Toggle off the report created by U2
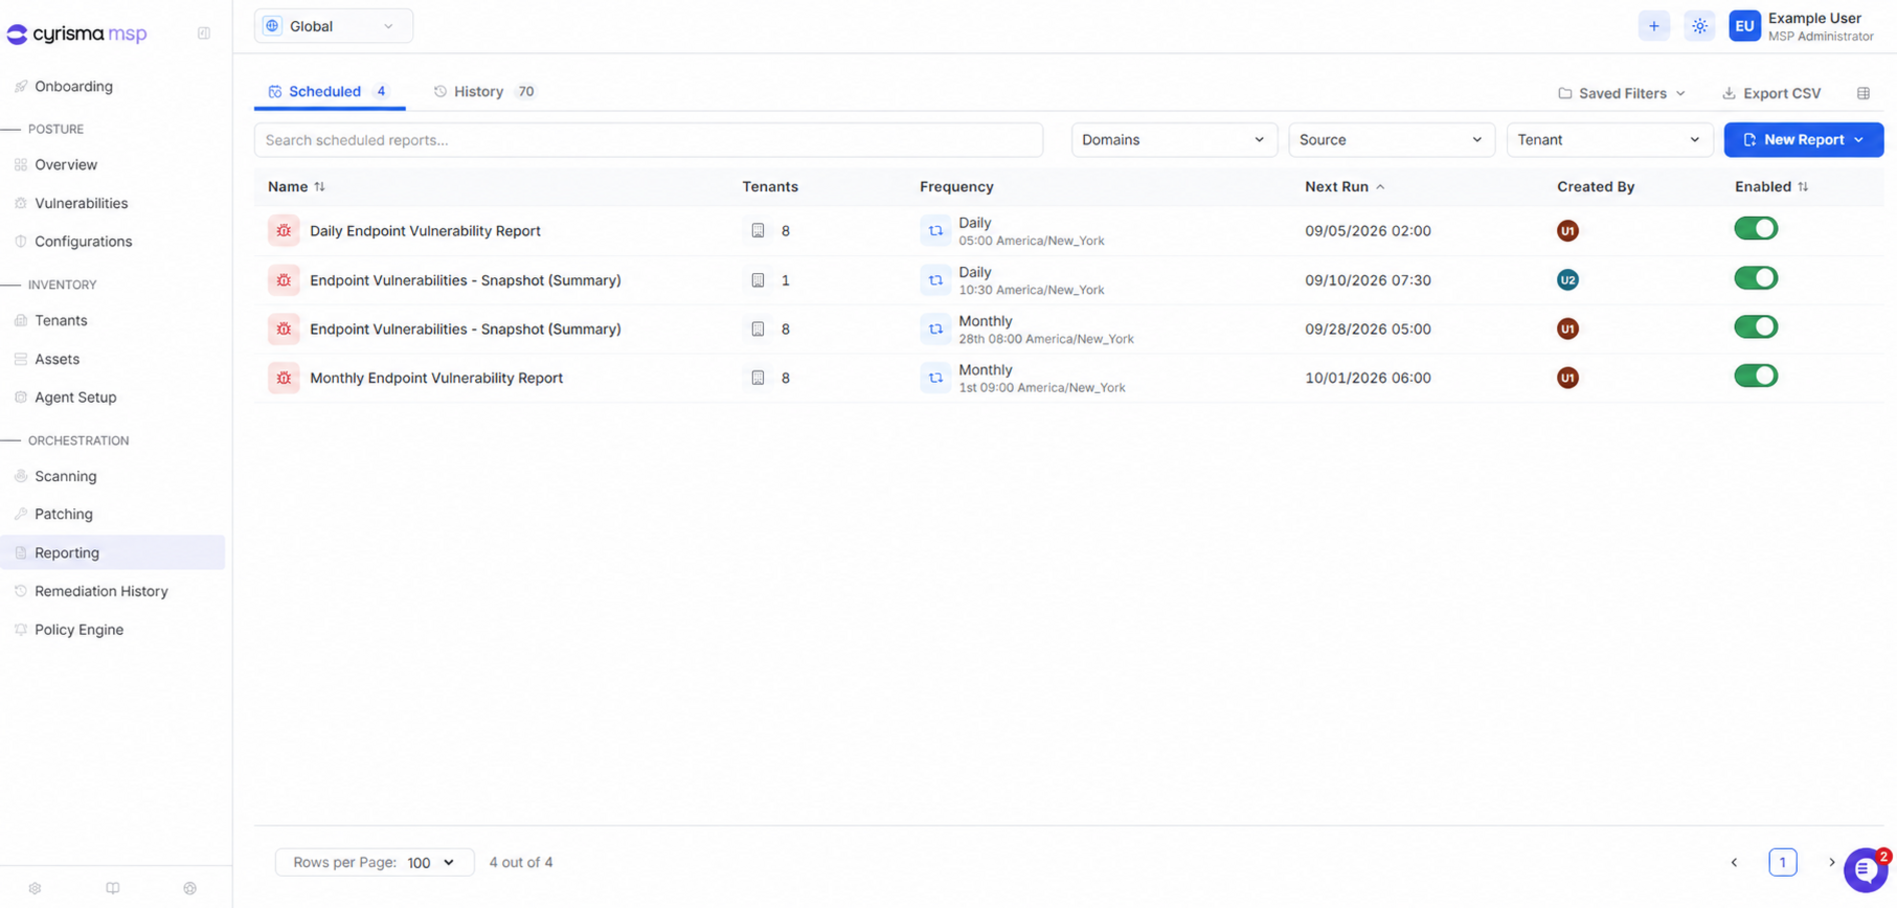Viewport: 1897px width, 908px height. (1756, 278)
